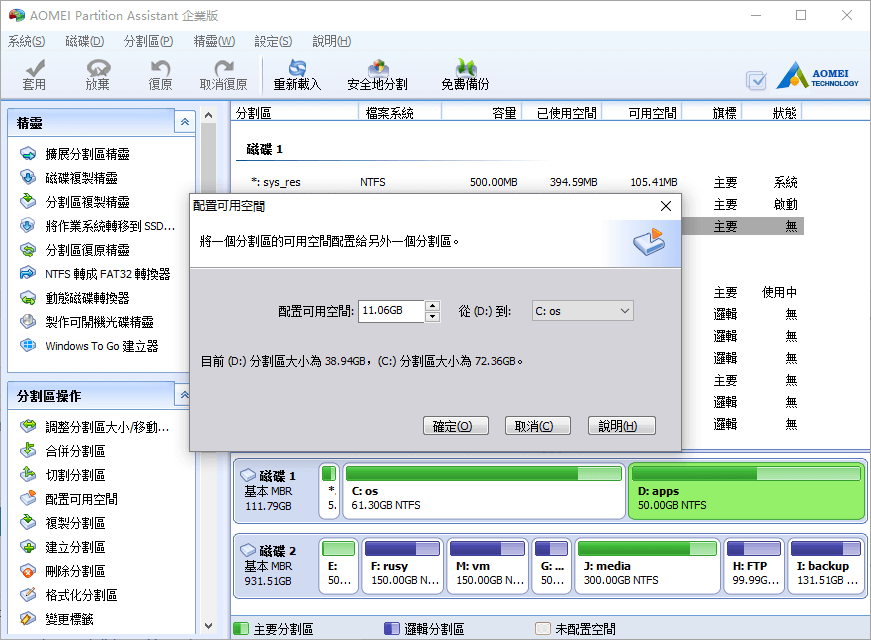Launch 分割區複製精靈 wizard

(74, 202)
